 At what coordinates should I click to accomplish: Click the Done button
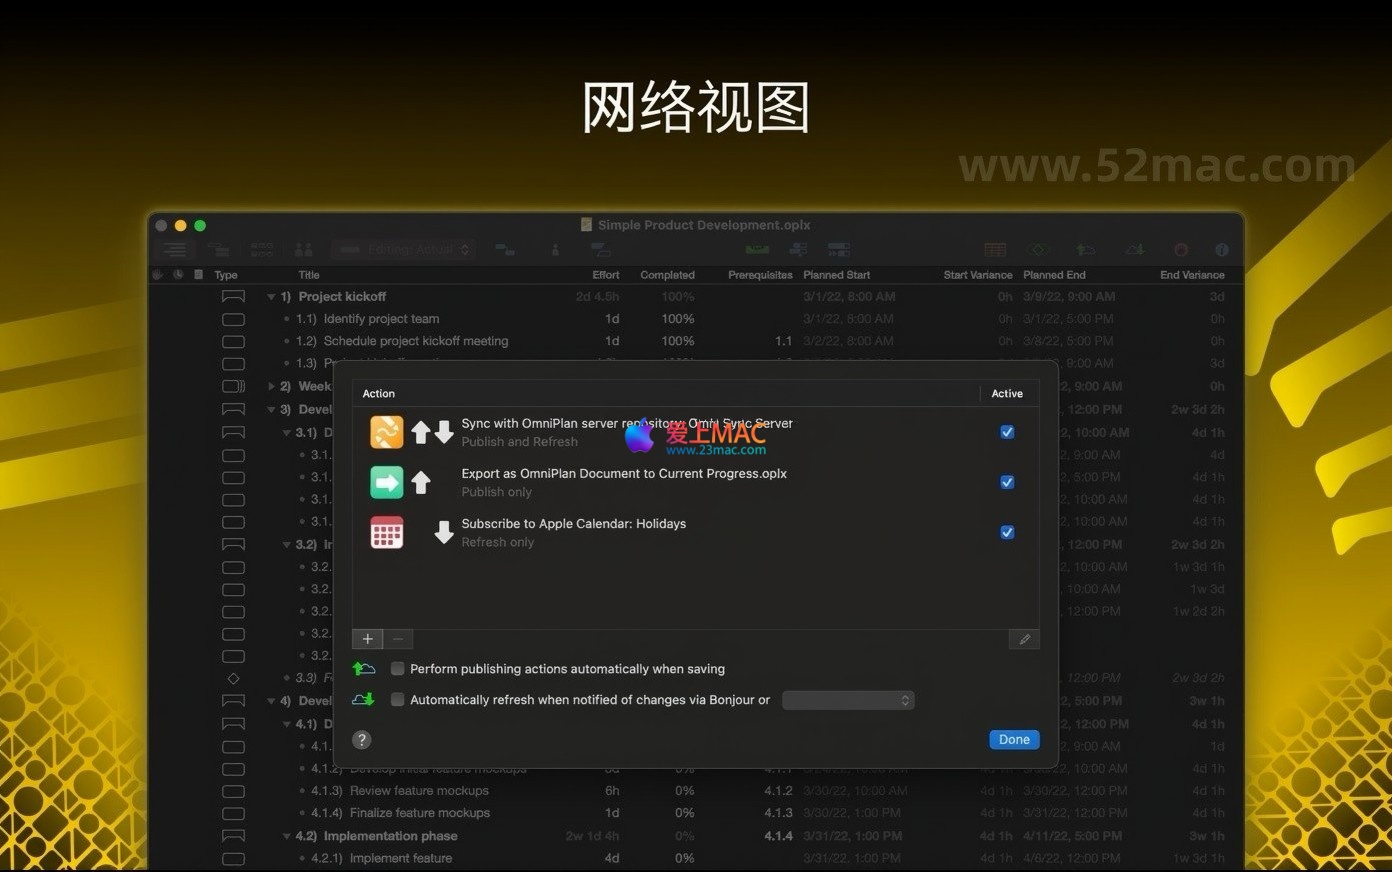(x=1013, y=740)
